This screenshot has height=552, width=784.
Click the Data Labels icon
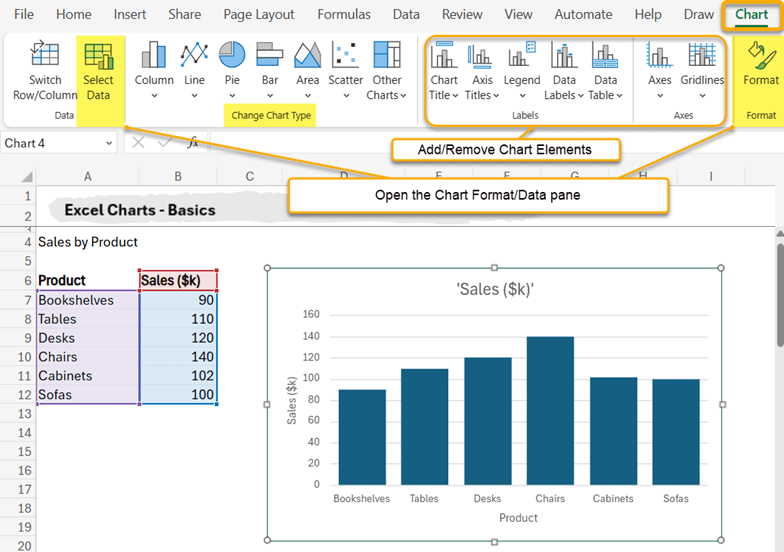pos(564,54)
